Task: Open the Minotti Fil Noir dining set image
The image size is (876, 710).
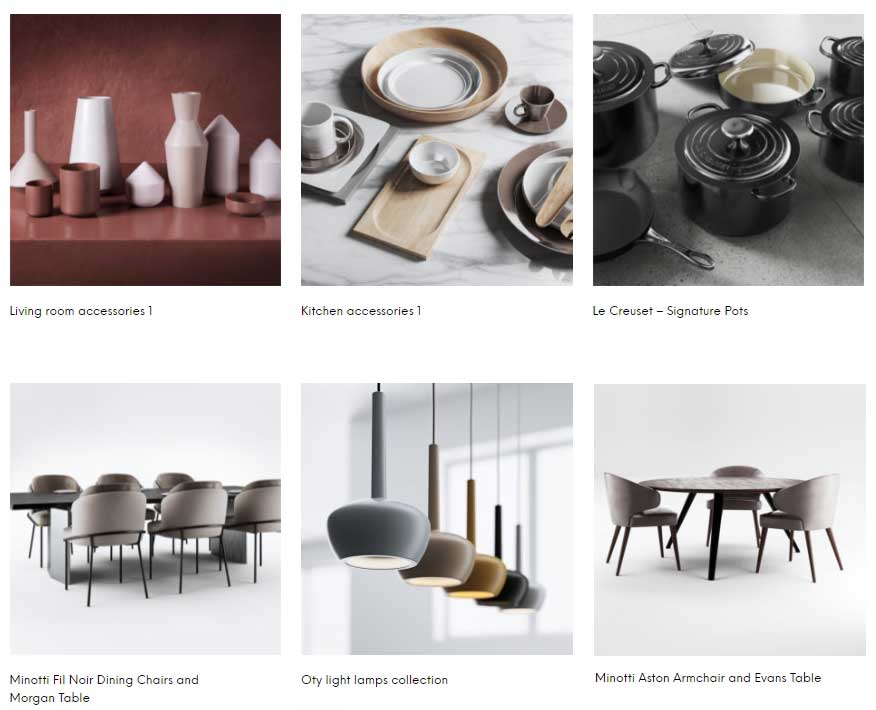Action: point(145,518)
